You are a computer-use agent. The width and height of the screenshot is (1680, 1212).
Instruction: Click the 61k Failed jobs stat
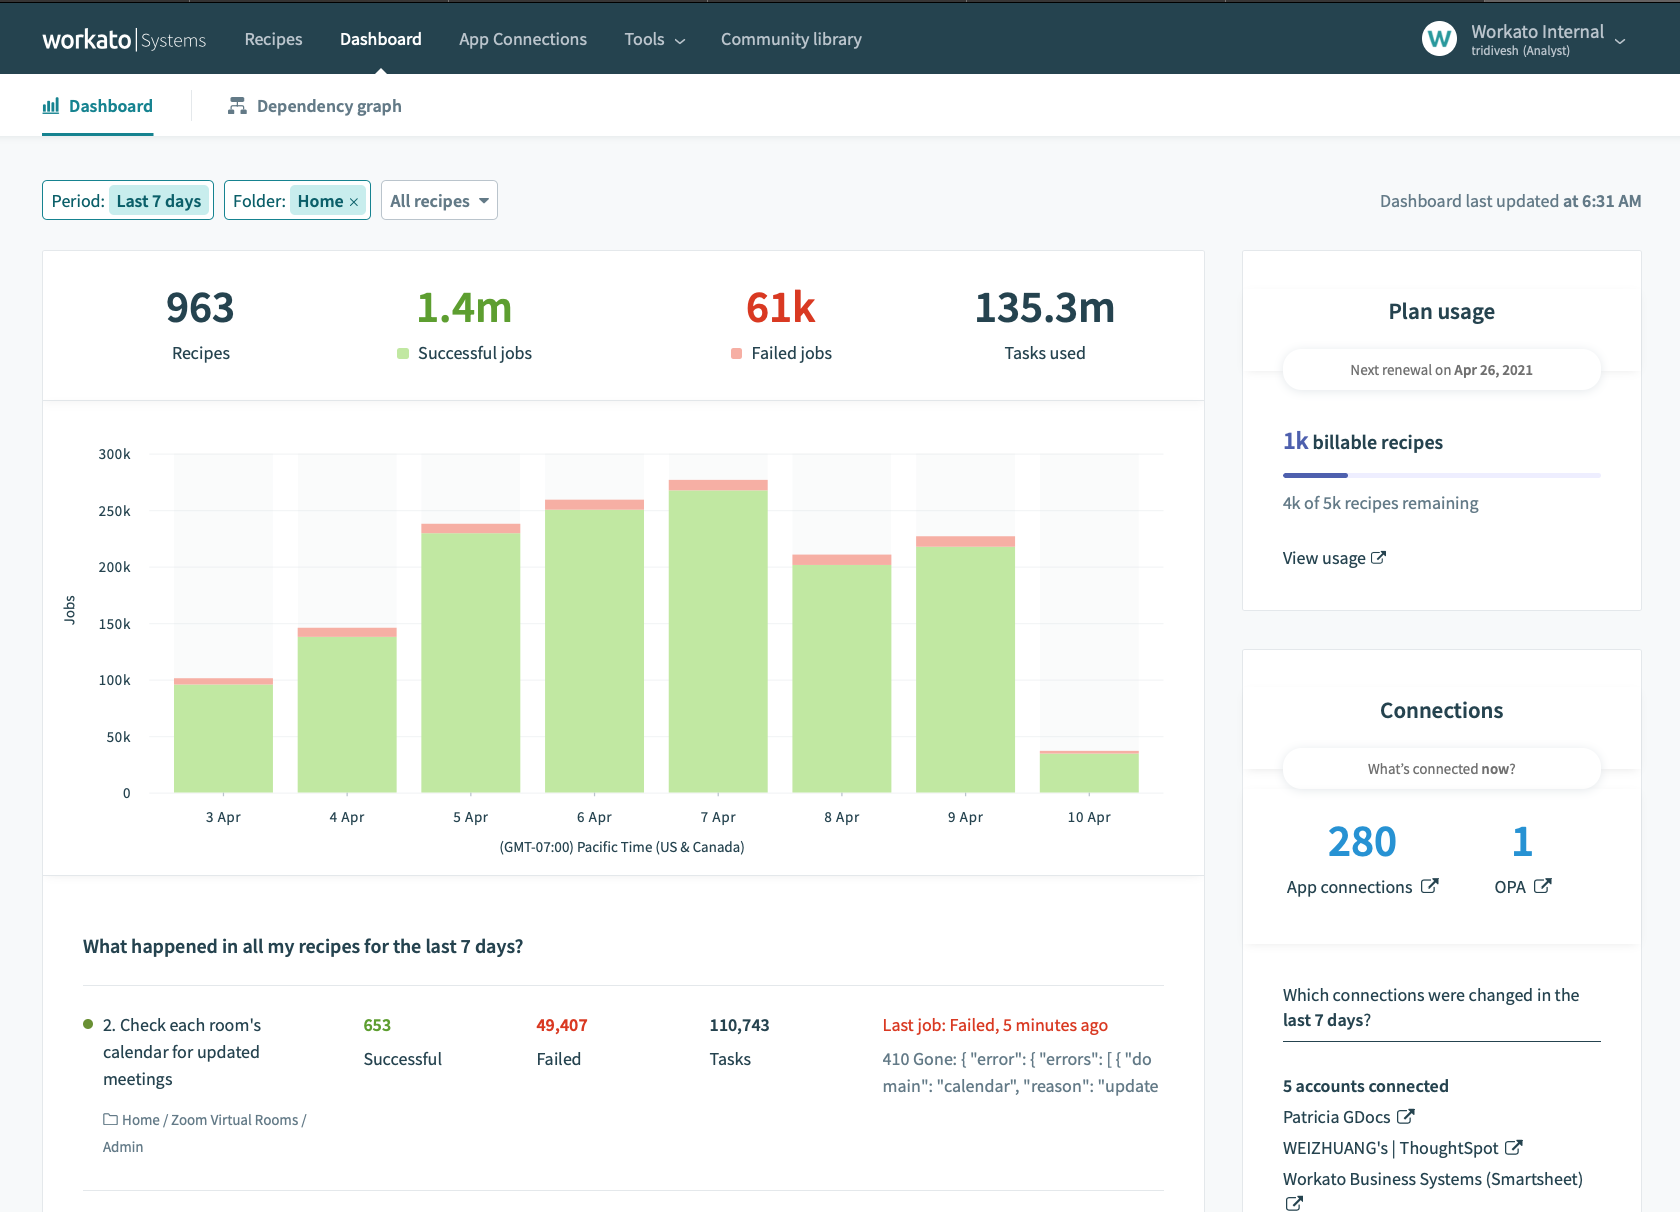coord(781,325)
